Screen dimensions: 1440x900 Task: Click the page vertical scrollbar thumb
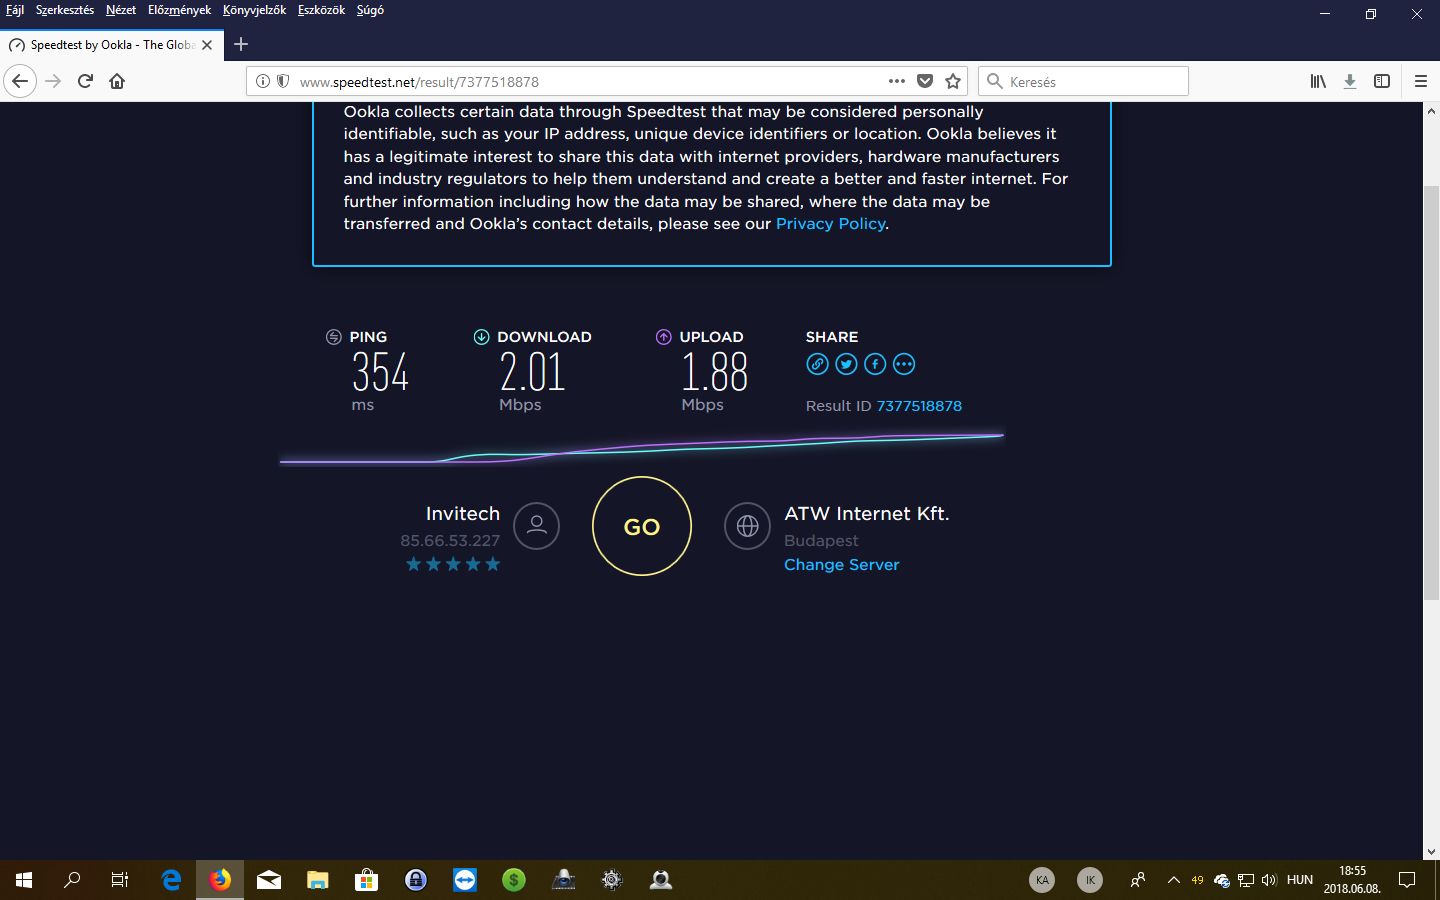(x=1431, y=392)
